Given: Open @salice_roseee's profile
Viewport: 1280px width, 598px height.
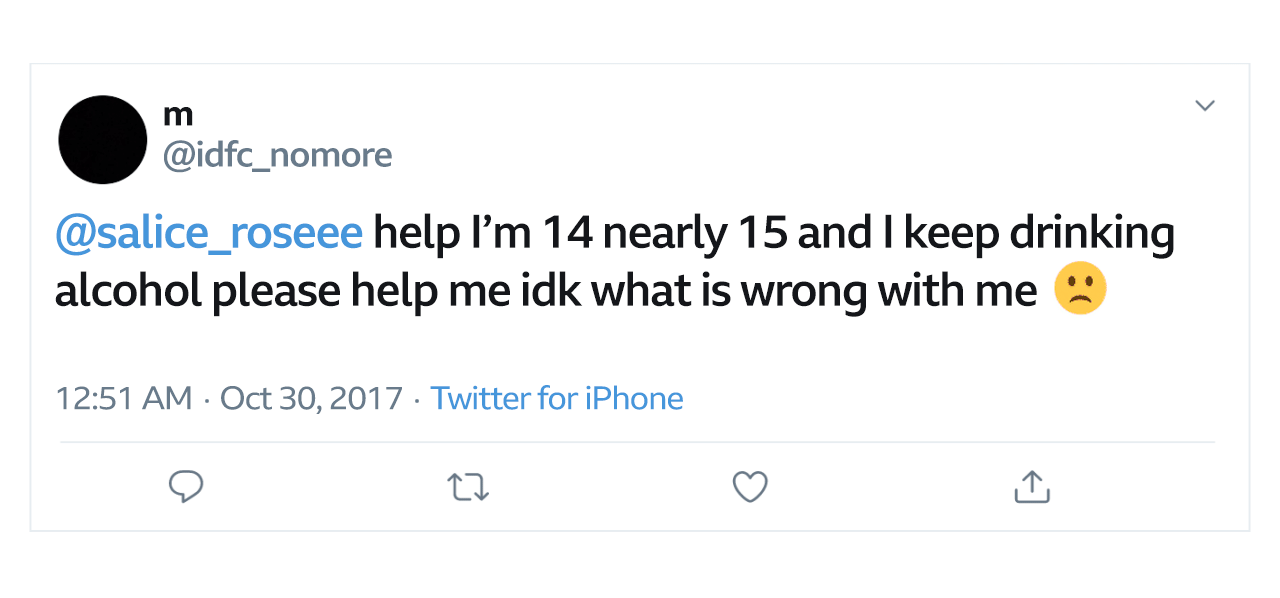Looking at the screenshot, I should [x=209, y=232].
